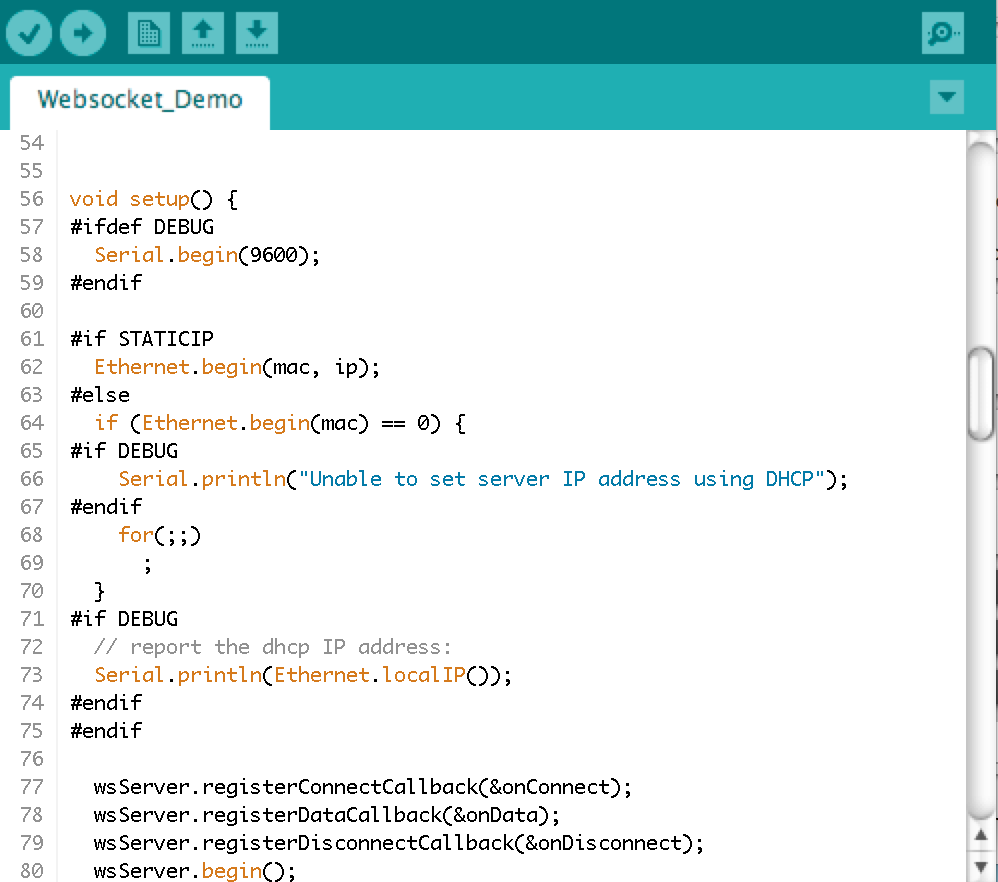Image resolution: width=998 pixels, height=882 pixels.
Task: Click '#if DEBUG' on line 71
Action: [x=124, y=619]
